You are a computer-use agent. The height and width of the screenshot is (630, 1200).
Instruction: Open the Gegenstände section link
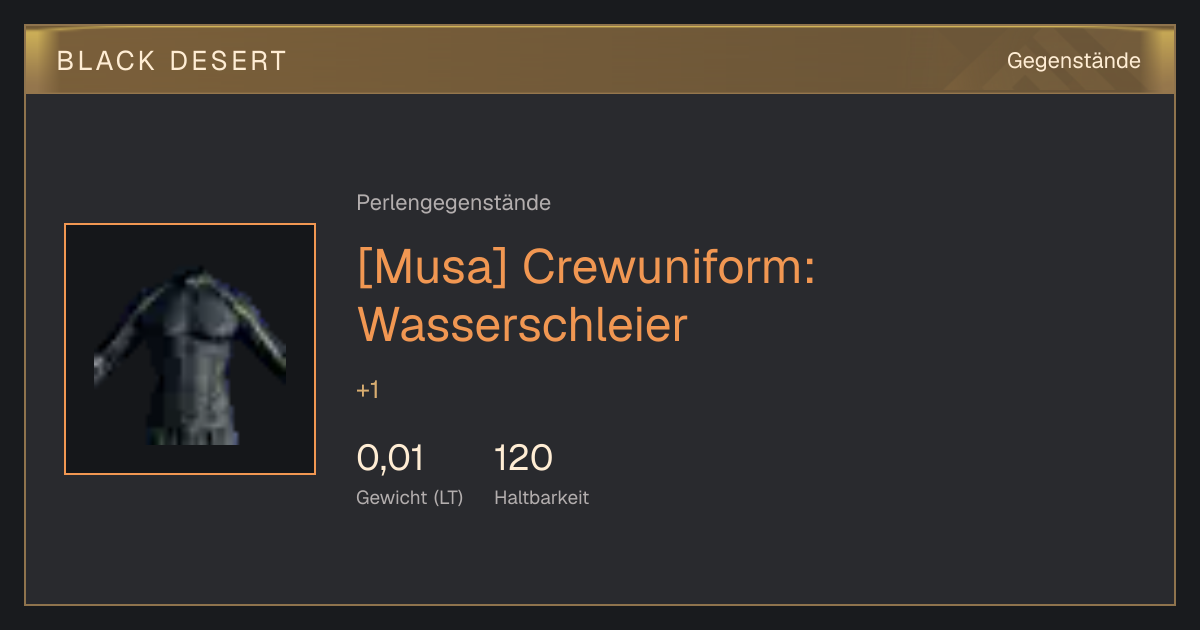pos(1073,61)
